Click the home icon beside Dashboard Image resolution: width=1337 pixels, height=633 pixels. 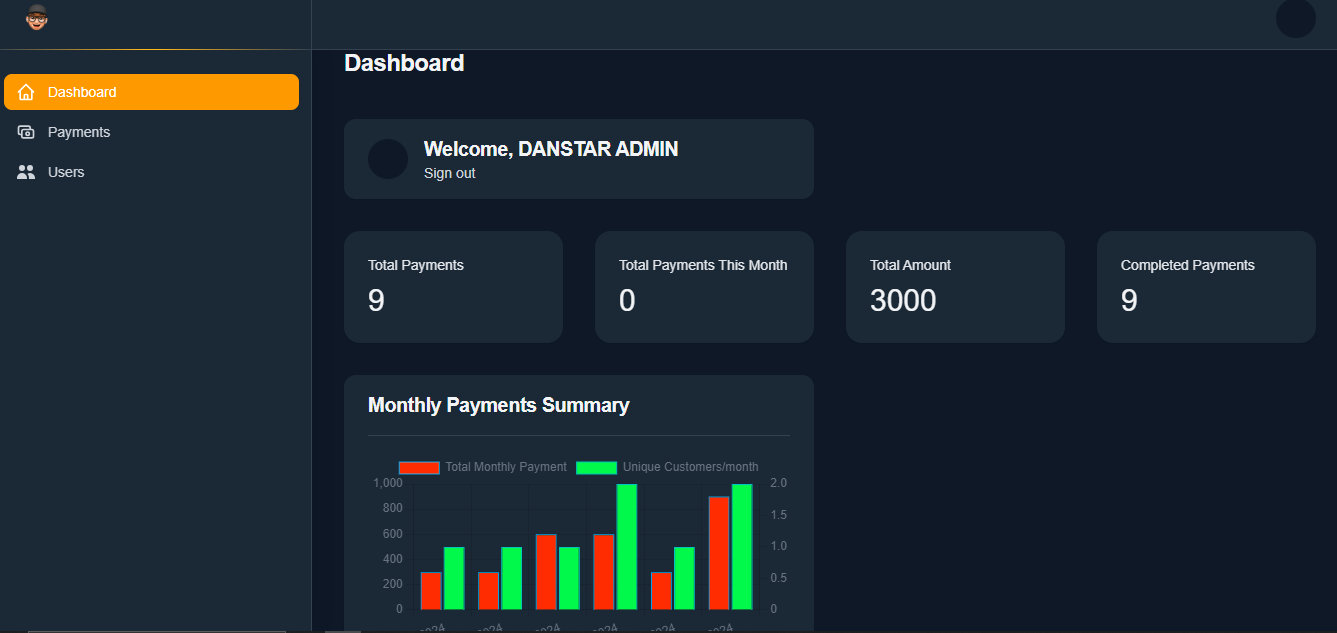[26, 92]
